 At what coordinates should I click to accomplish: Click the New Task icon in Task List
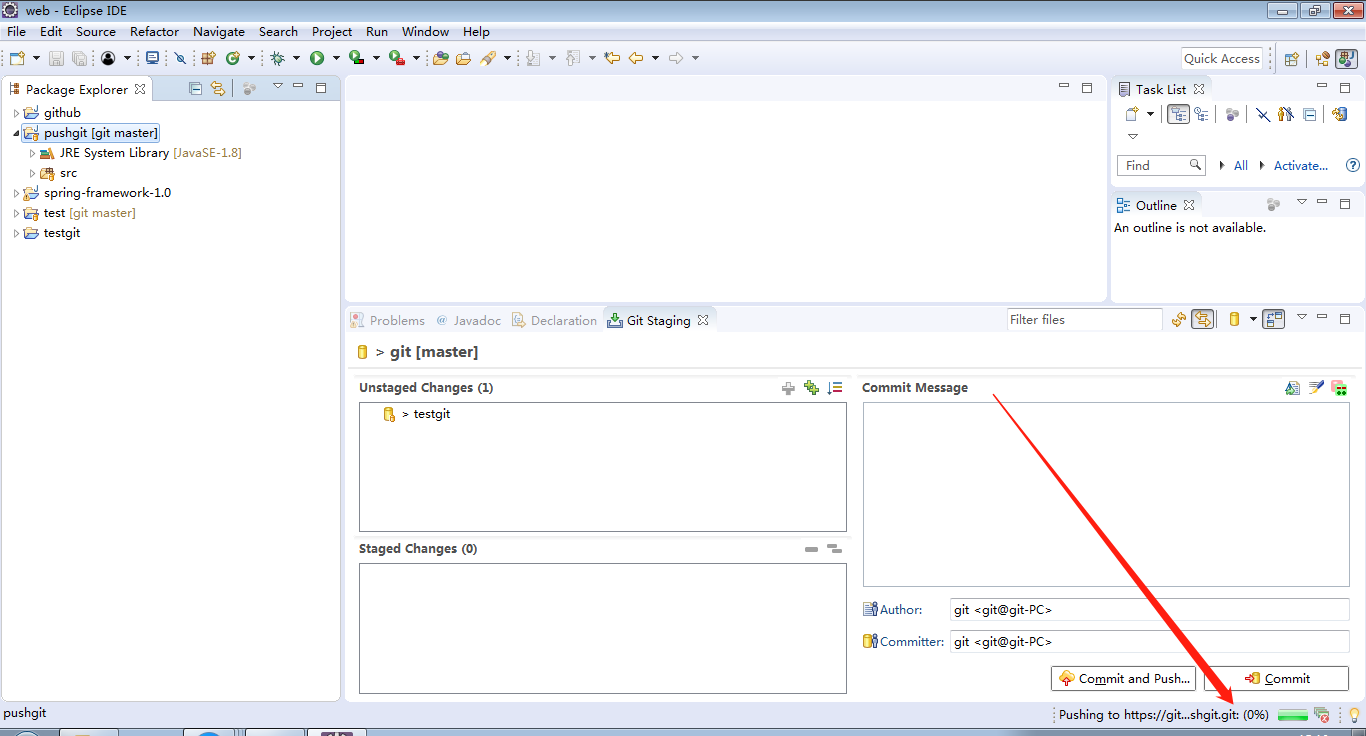coord(1132,114)
